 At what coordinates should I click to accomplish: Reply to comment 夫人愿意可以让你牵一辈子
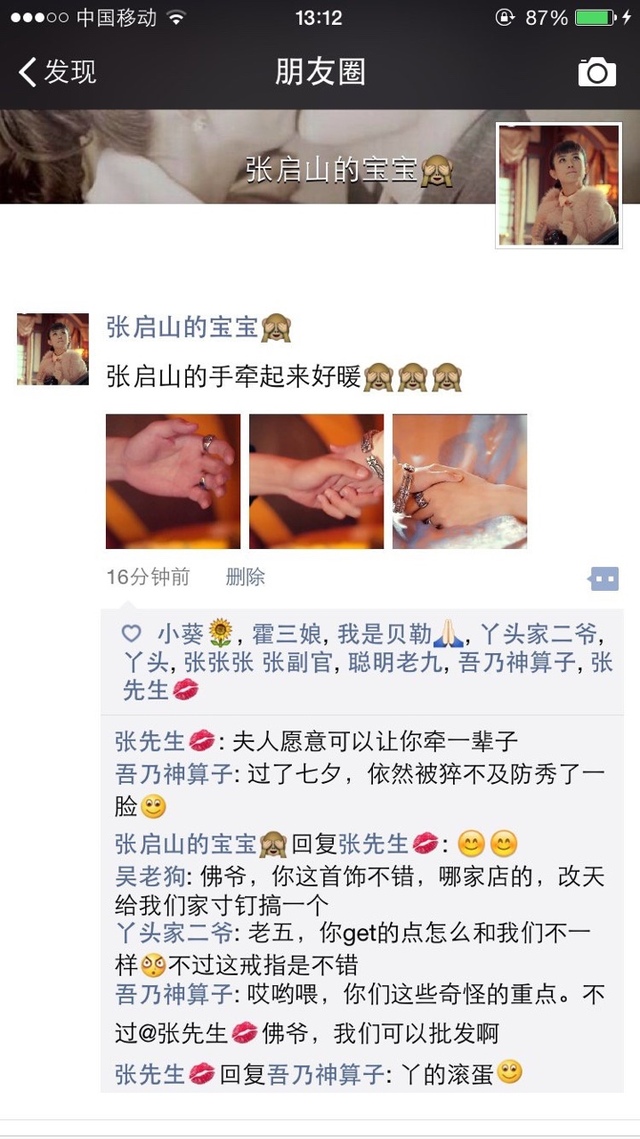[375, 741]
